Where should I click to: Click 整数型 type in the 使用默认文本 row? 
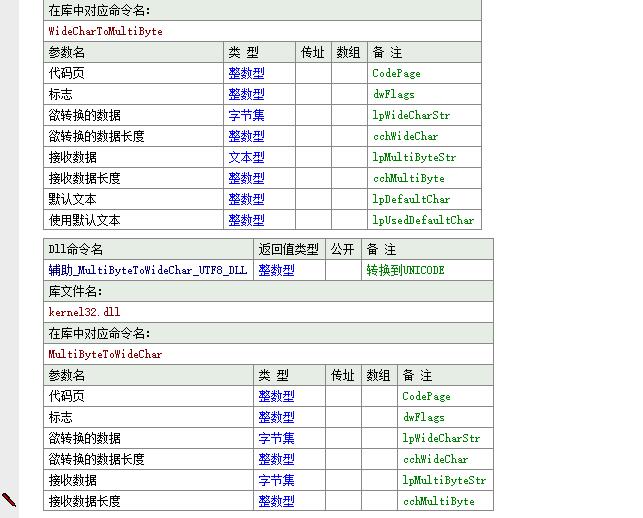[x=246, y=220]
